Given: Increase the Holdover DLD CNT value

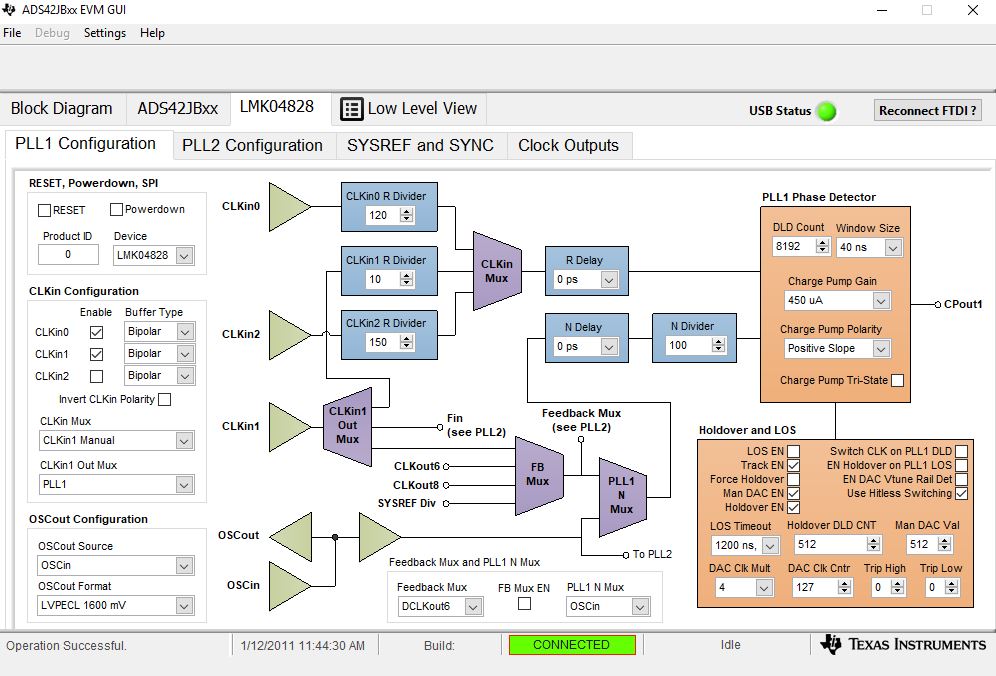Looking at the screenshot, I should (873, 541).
